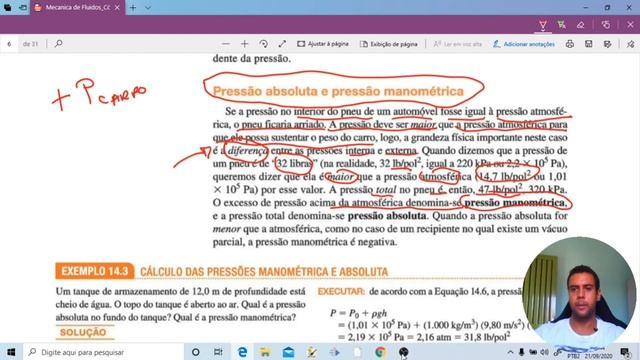Viewport: 640px width, 360px height.
Task: Click the bold words 'pressão absoluta'
Action: tap(387, 216)
